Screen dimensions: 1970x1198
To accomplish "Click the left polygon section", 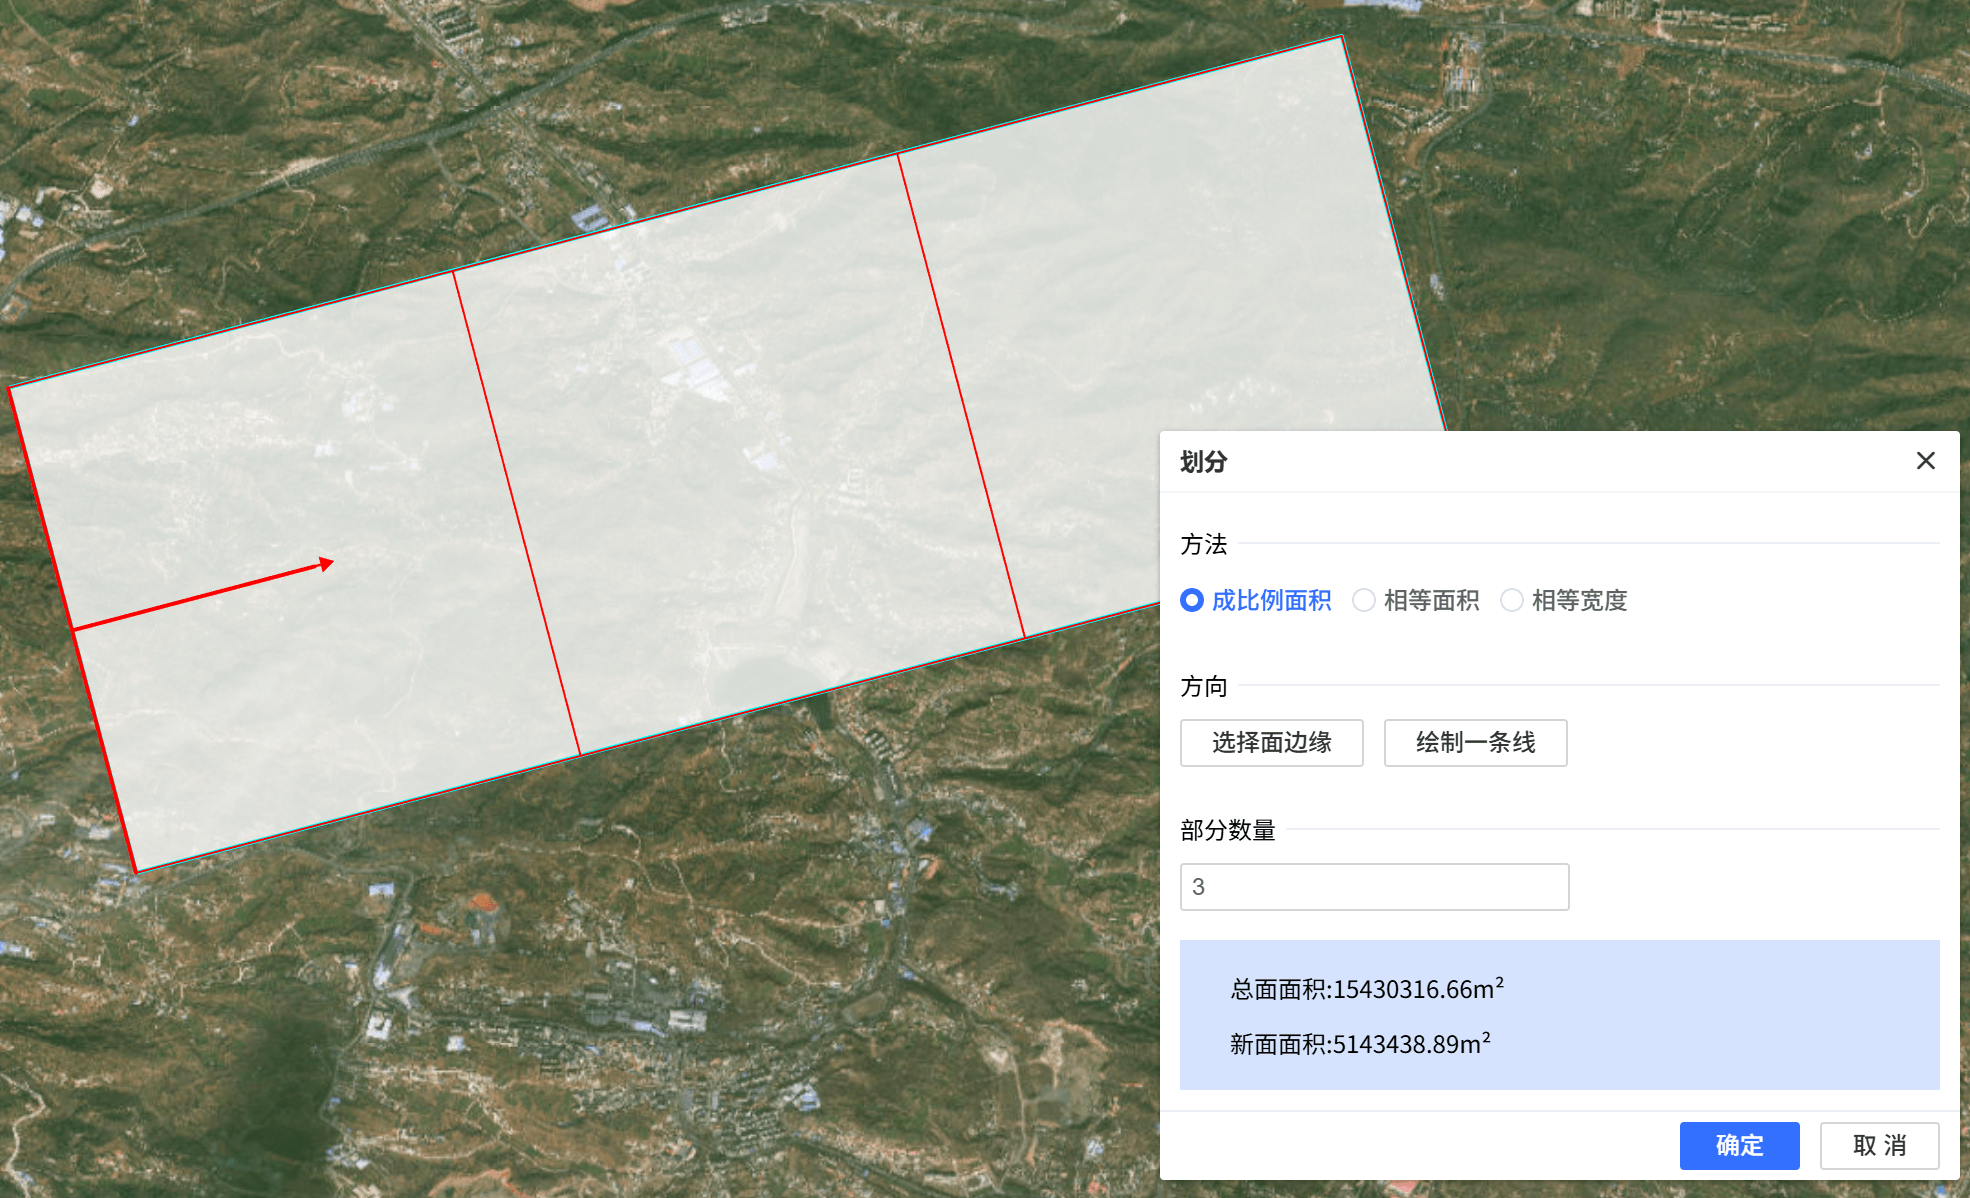I will pyautogui.click(x=300, y=700).
